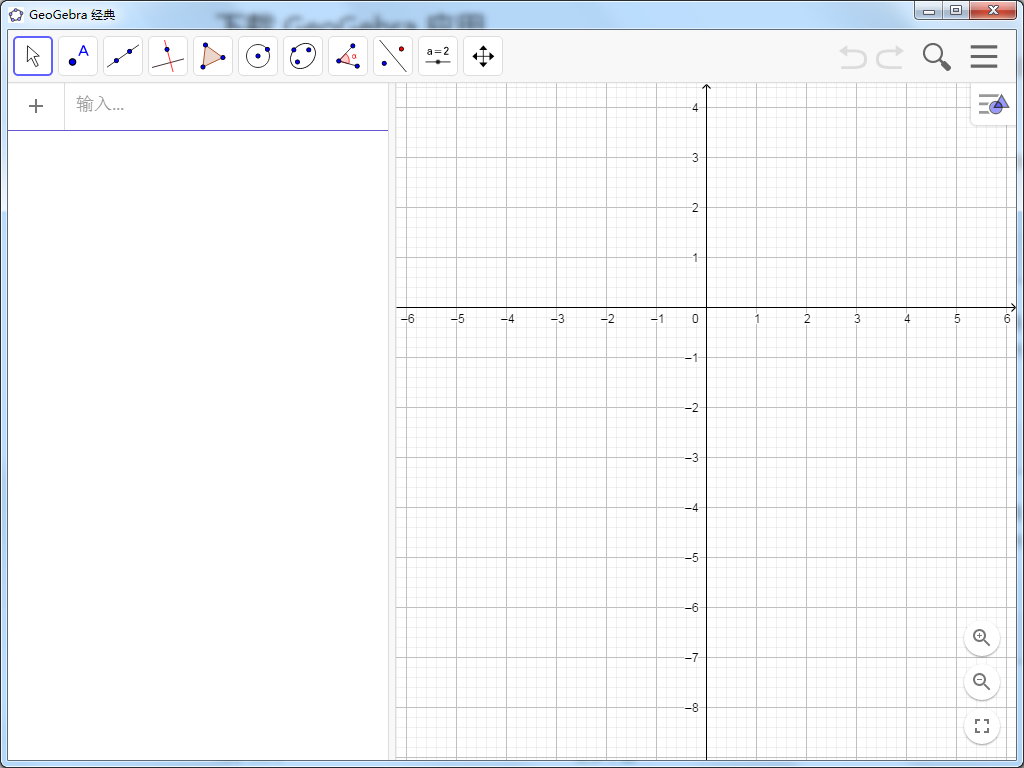Select the Line tool
Screen dimensions: 1024x768
click(122, 56)
